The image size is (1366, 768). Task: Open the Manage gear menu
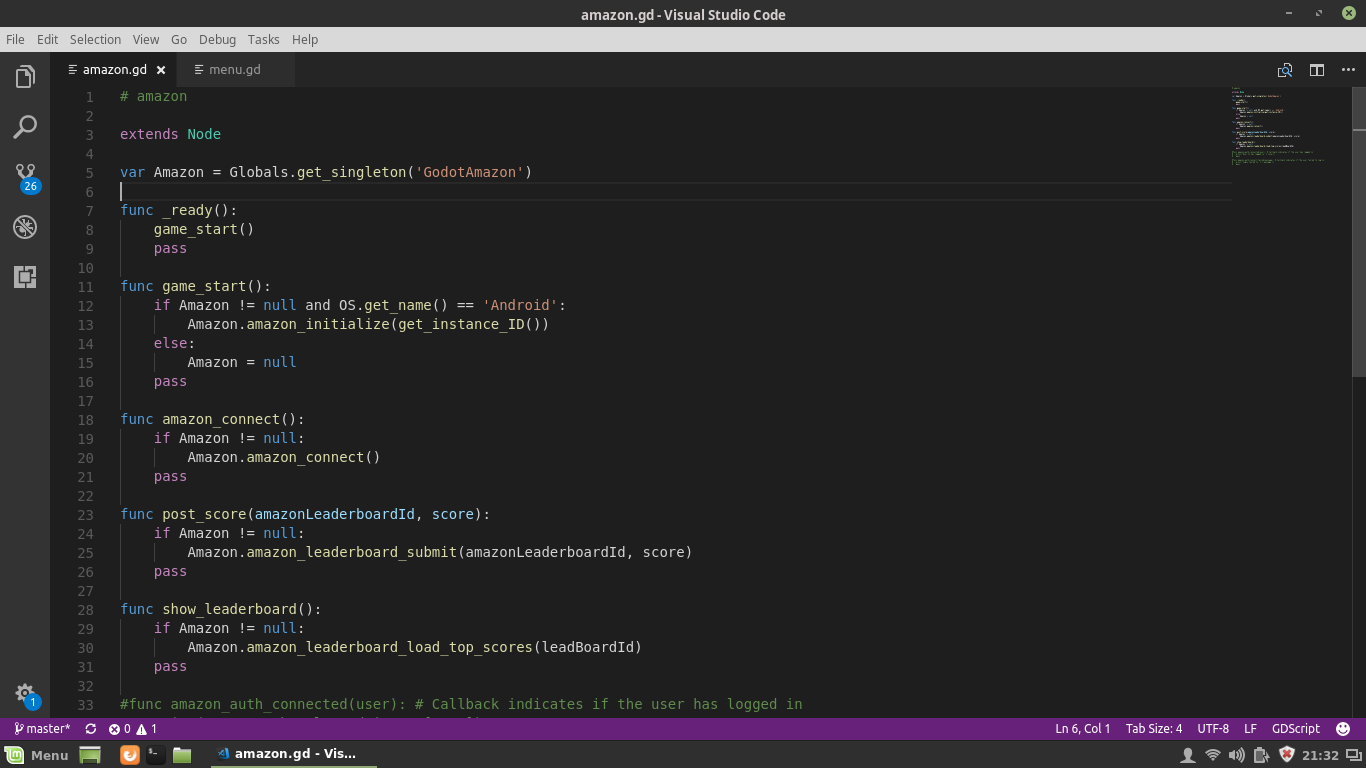point(25,694)
